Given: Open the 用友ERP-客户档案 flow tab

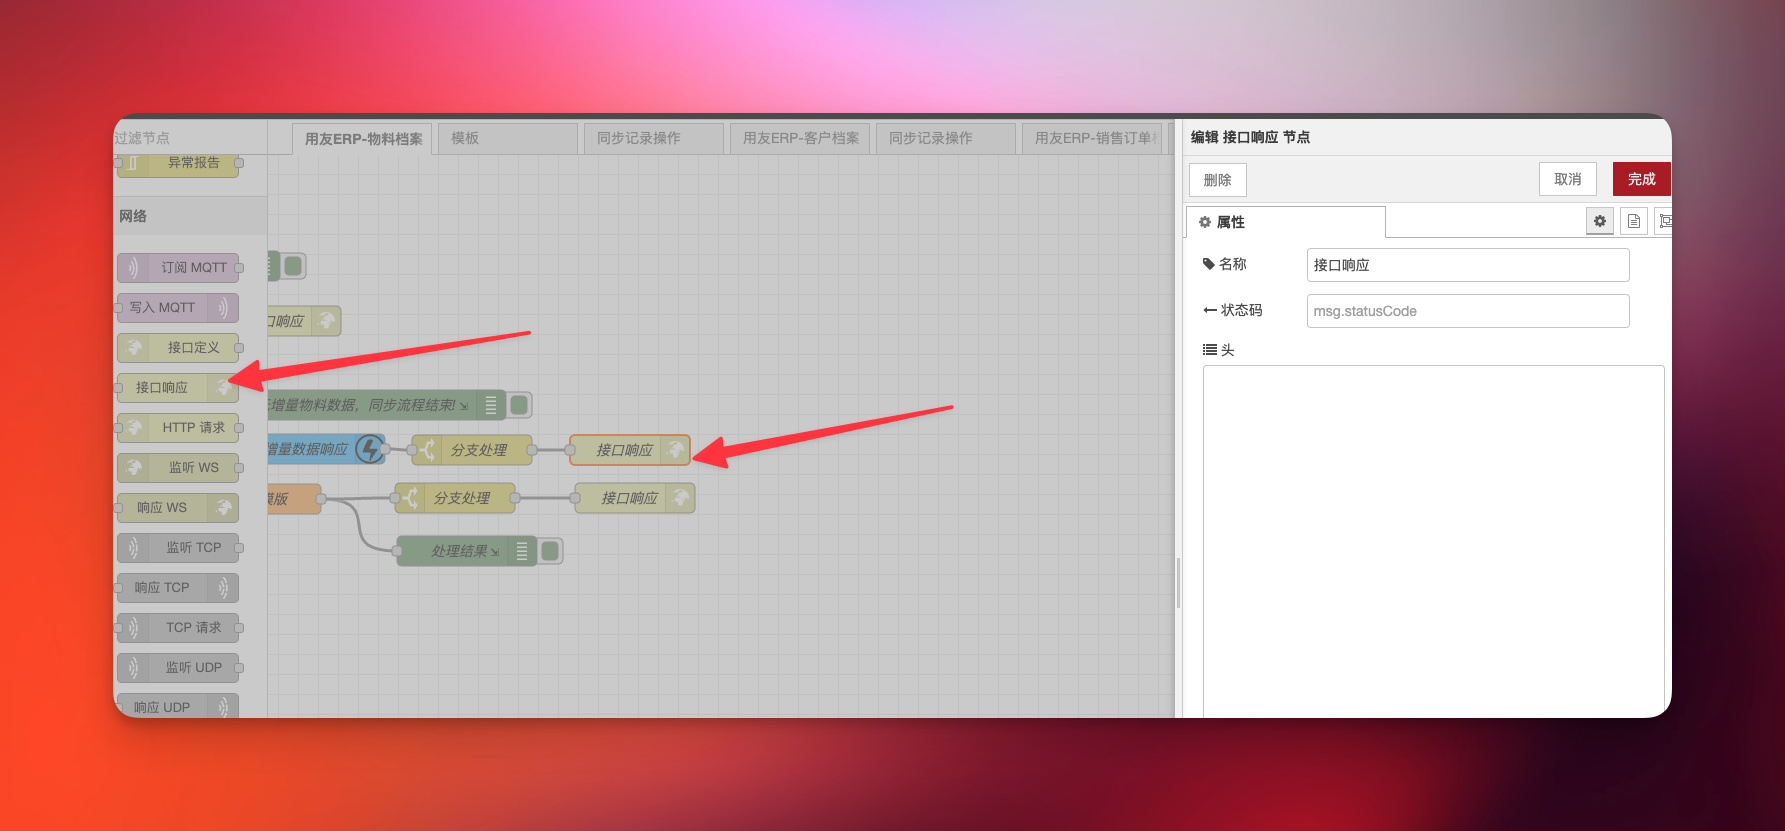Looking at the screenshot, I should pos(800,138).
